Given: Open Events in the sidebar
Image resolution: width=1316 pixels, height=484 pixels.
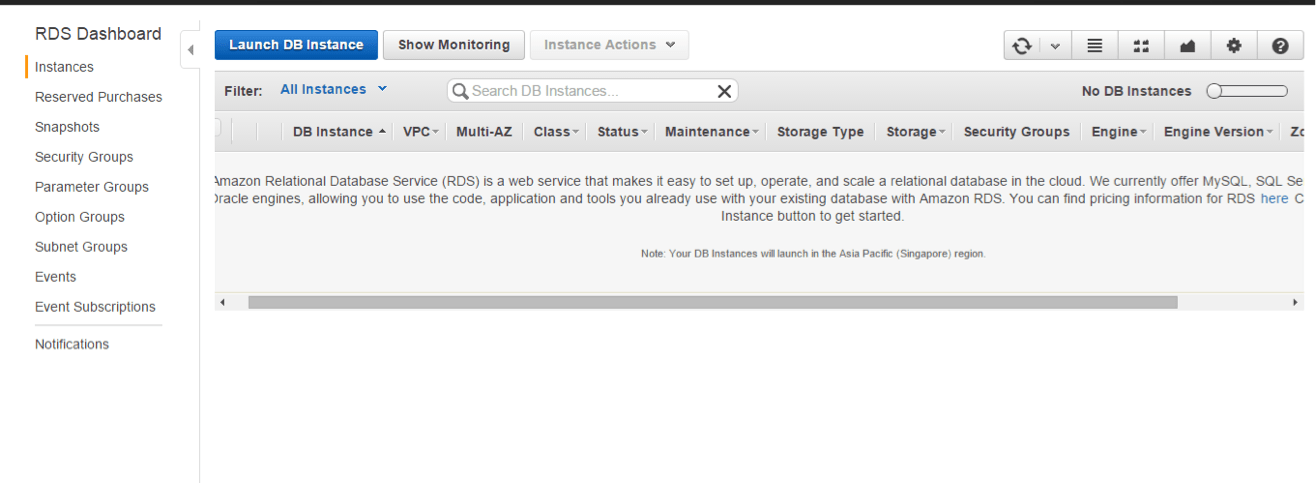Looking at the screenshot, I should click(56, 277).
